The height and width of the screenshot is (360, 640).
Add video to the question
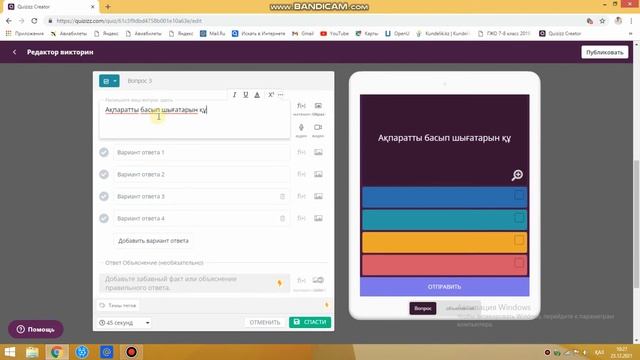(318, 127)
